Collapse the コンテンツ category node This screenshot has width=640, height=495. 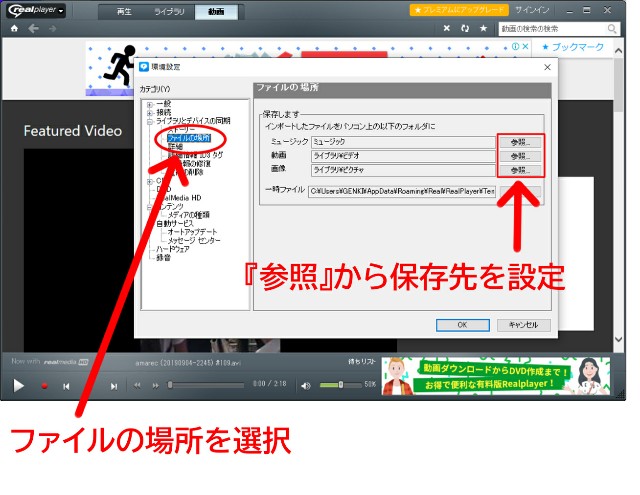(x=149, y=207)
